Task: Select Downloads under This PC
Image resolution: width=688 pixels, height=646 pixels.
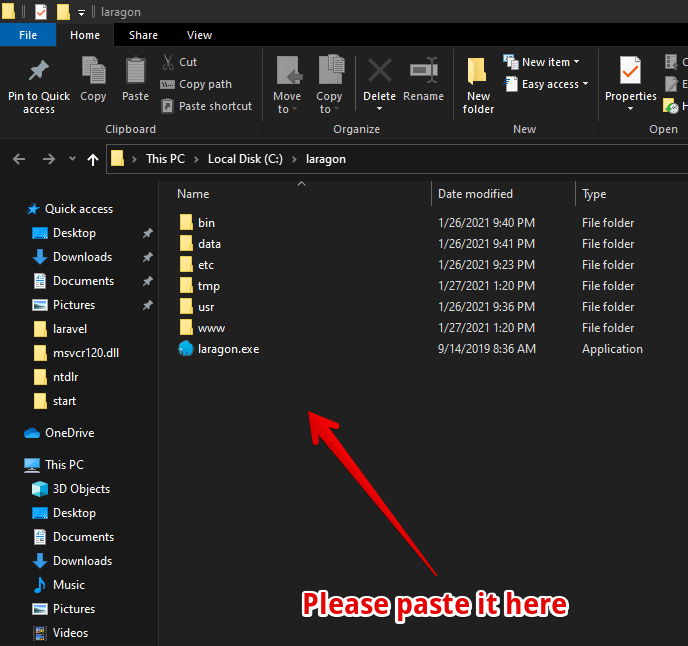Action: pos(82,561)
